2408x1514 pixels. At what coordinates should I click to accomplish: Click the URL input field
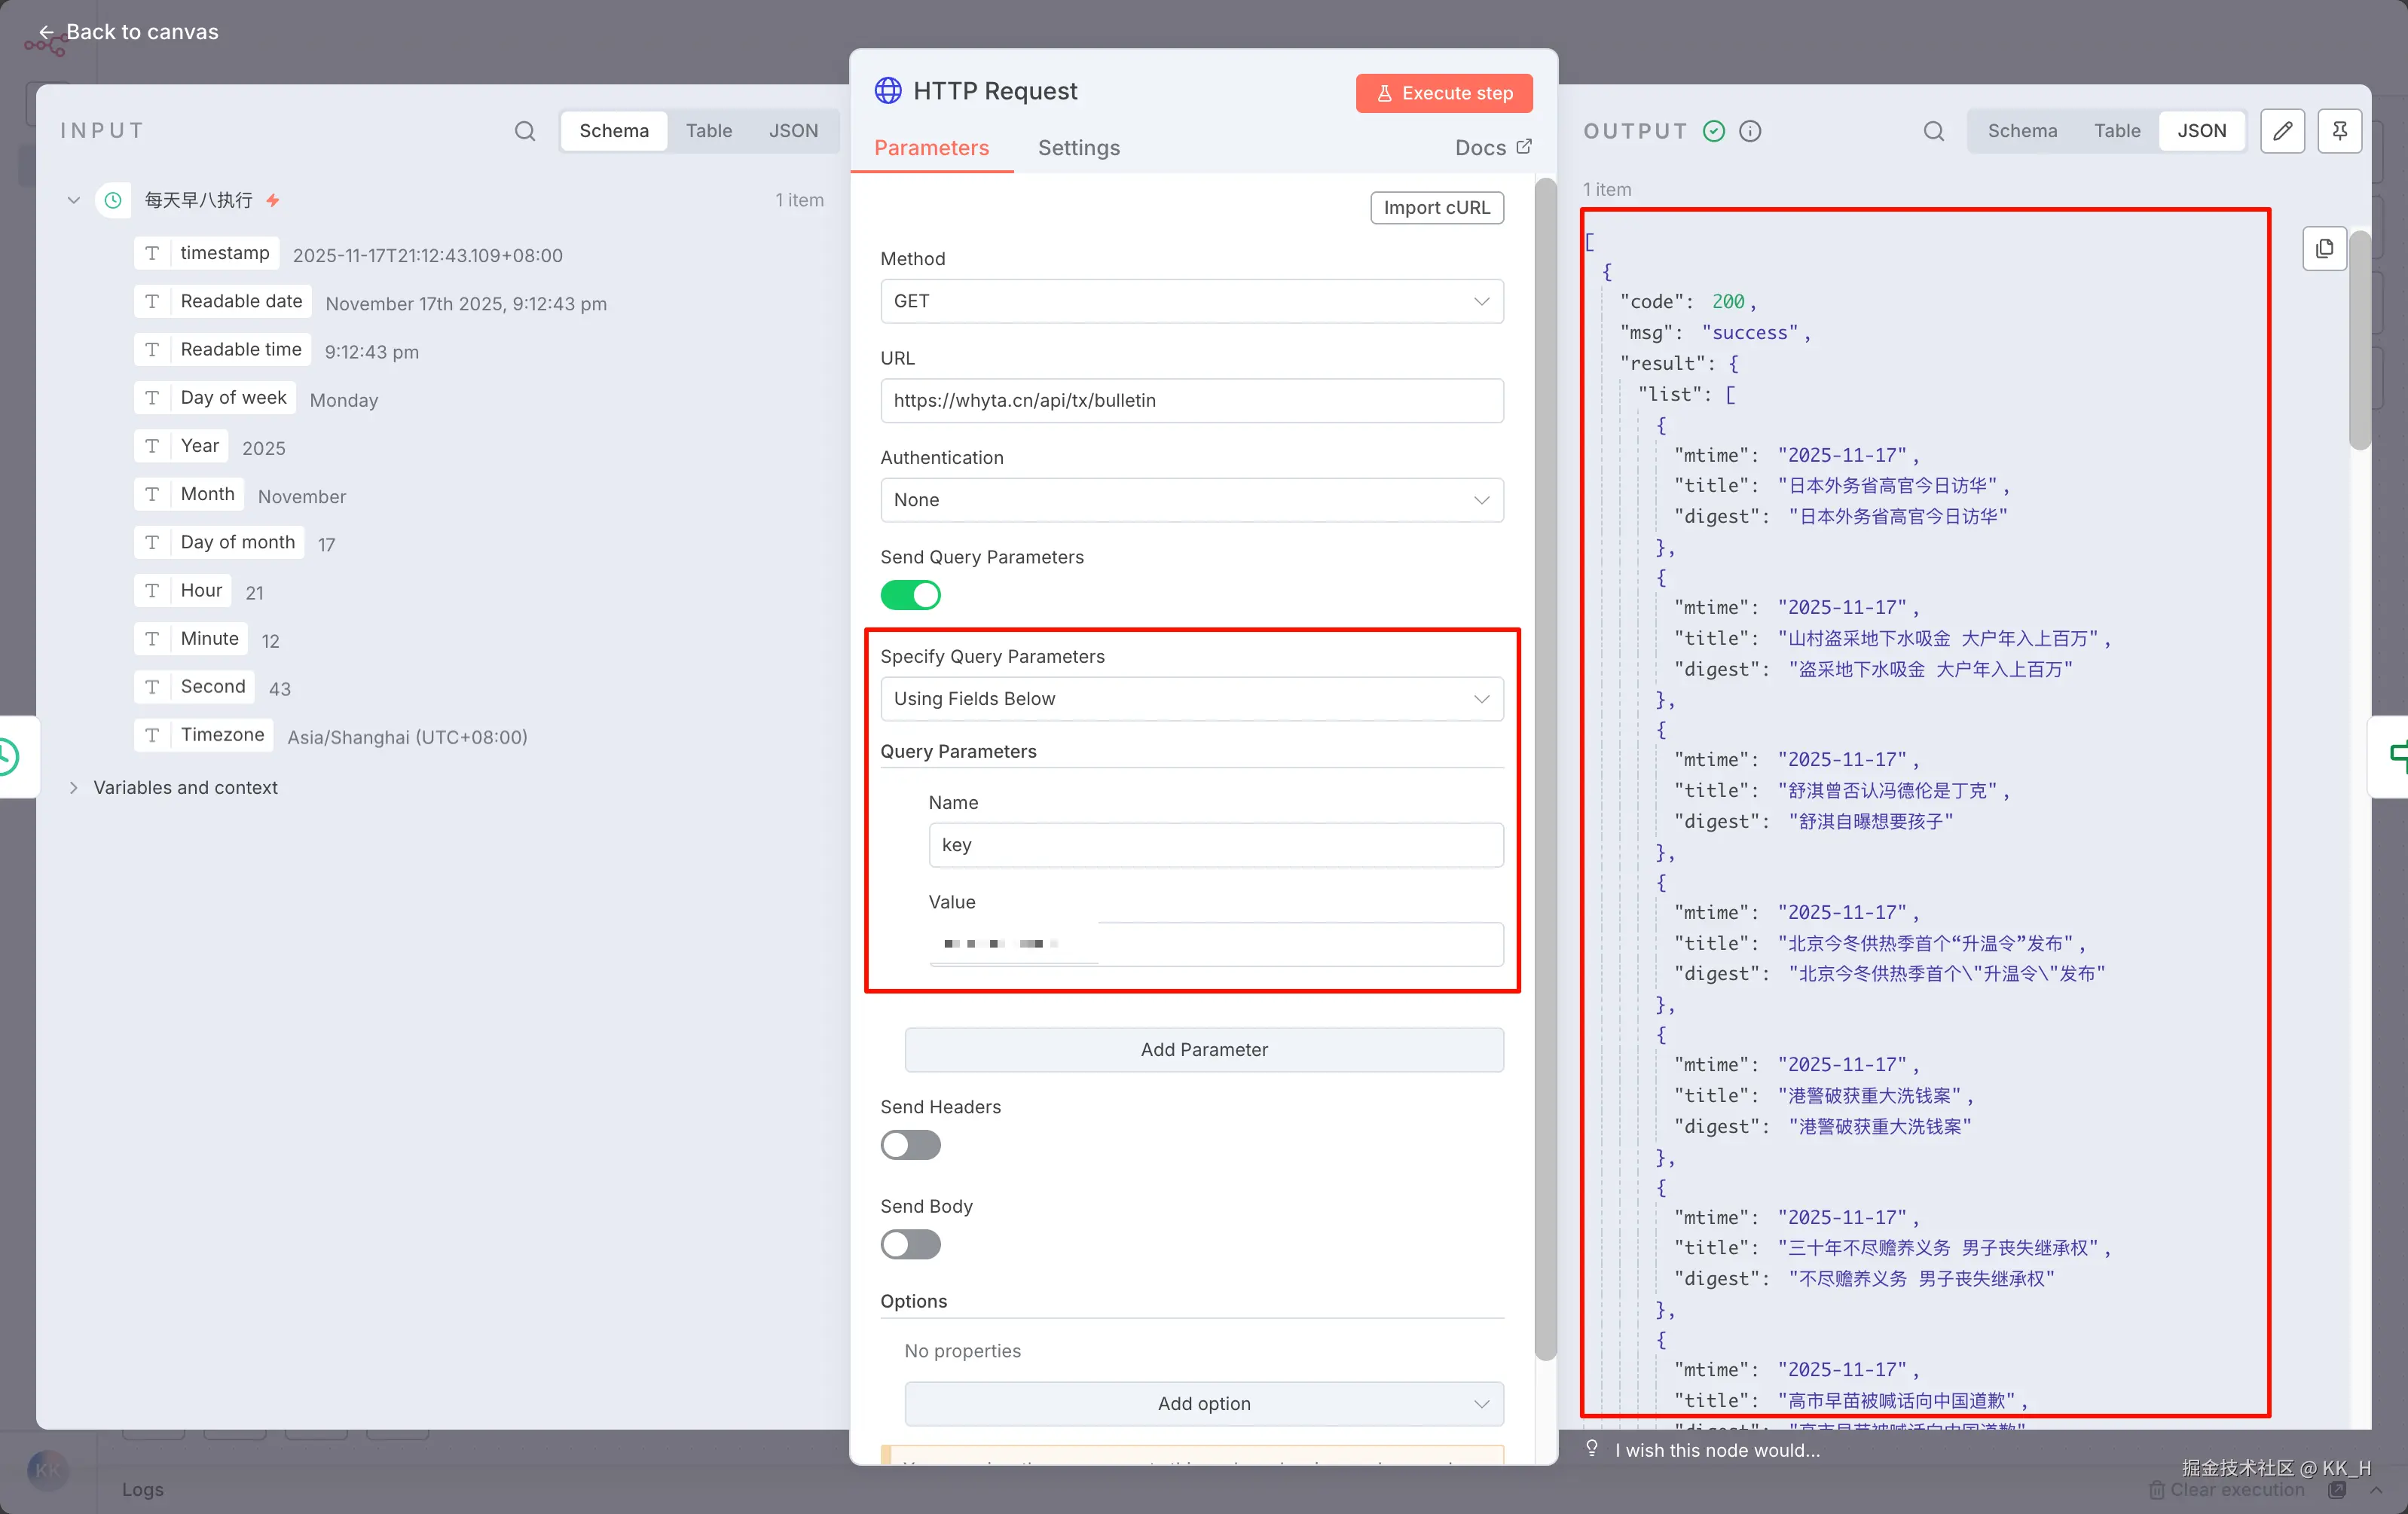click(x=1191, y=400)
